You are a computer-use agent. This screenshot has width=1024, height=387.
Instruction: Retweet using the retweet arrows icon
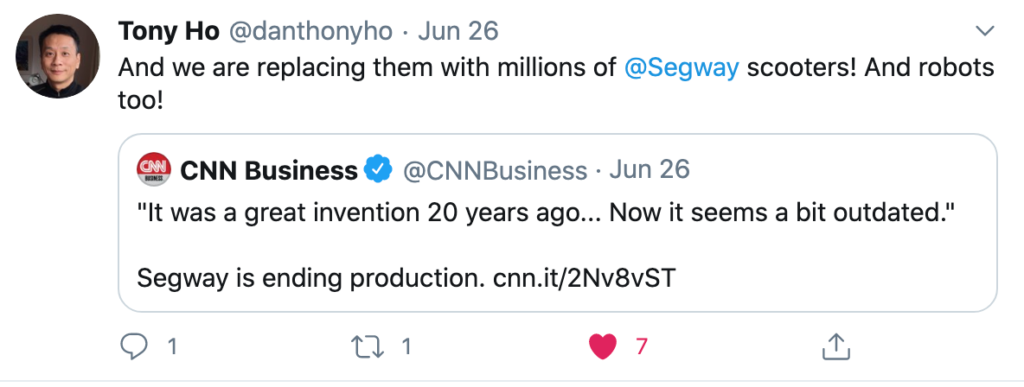click(x=367, y=347)
